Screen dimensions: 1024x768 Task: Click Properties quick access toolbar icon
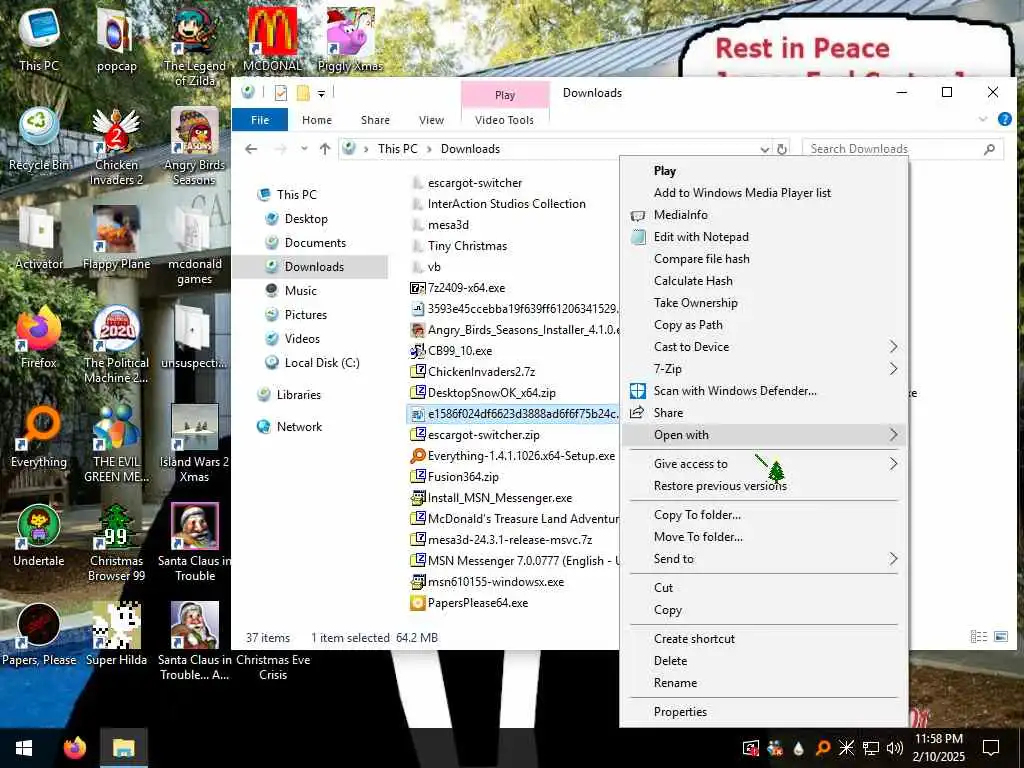[281, 93]
